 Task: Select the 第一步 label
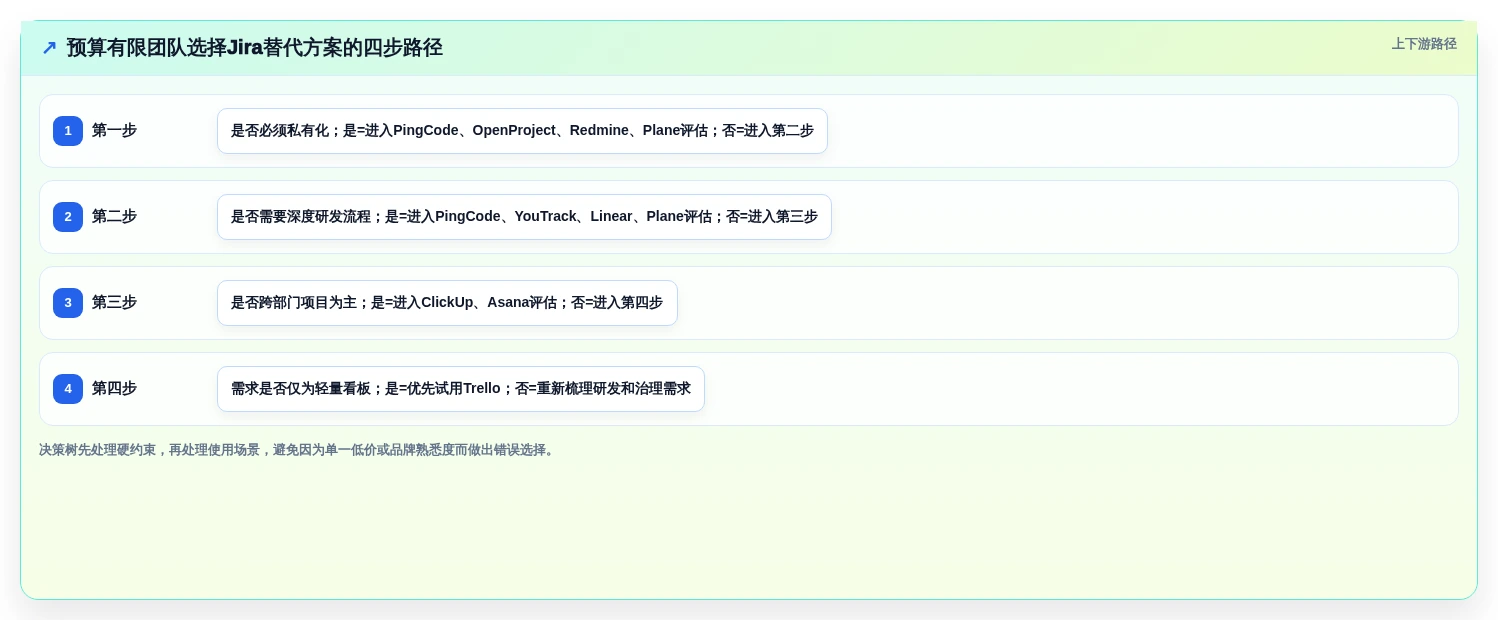coord(114,131)
